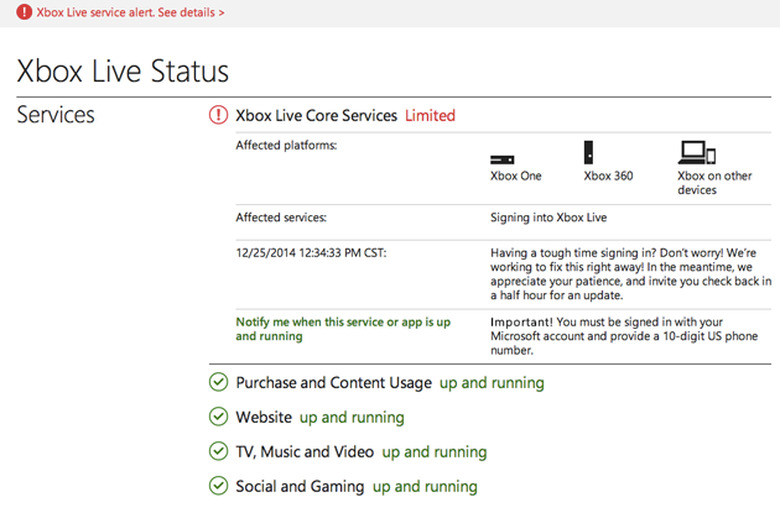This screenshot has width=780, height=513.
Task: Expand the Social and Gaming row
Action: click(x=300, y=487)
